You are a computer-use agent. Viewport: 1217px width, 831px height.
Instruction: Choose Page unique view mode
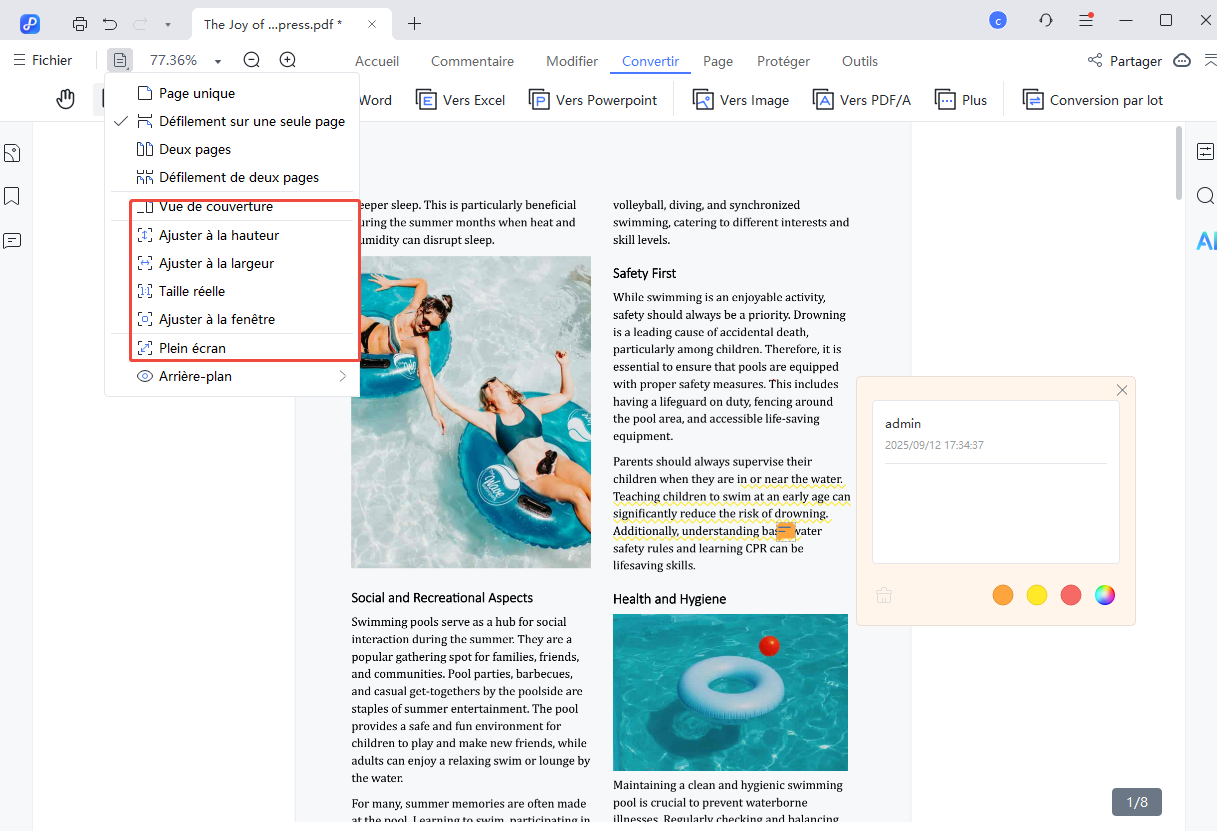(197, 93)
